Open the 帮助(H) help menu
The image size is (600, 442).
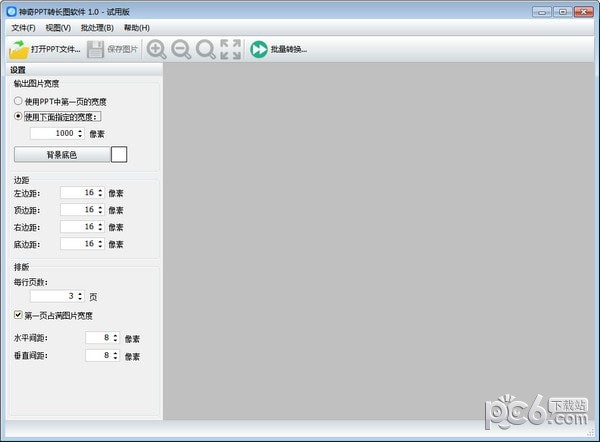136,28
